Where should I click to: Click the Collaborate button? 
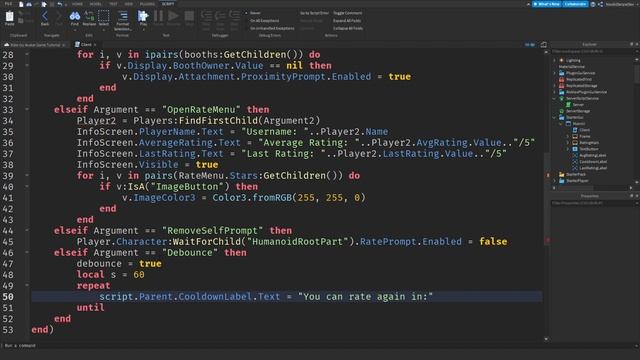pos(575,4)
